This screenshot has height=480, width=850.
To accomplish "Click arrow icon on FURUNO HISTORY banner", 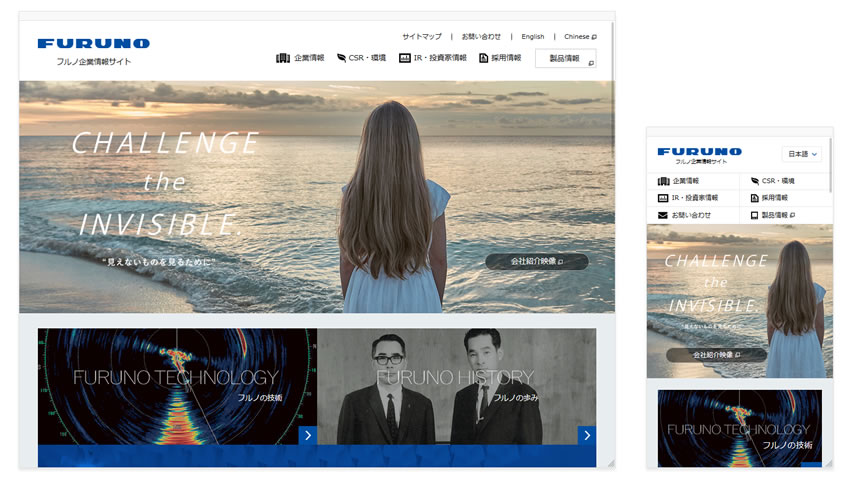I will click(587, 435).
